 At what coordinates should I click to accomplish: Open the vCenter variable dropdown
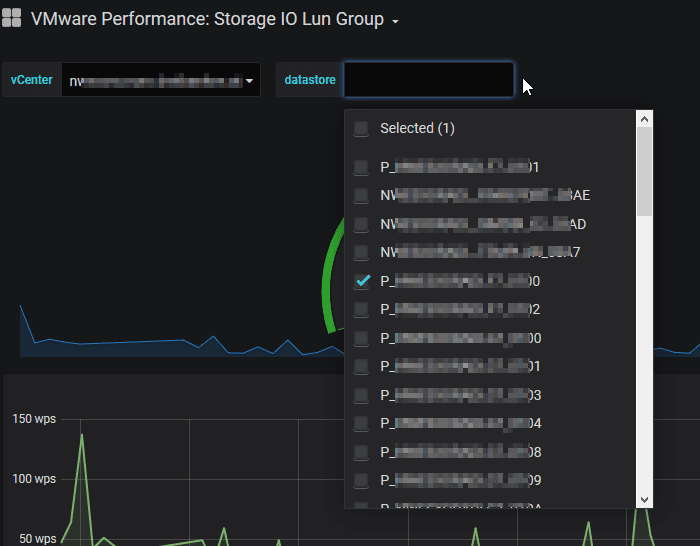(x=161, y=79)
